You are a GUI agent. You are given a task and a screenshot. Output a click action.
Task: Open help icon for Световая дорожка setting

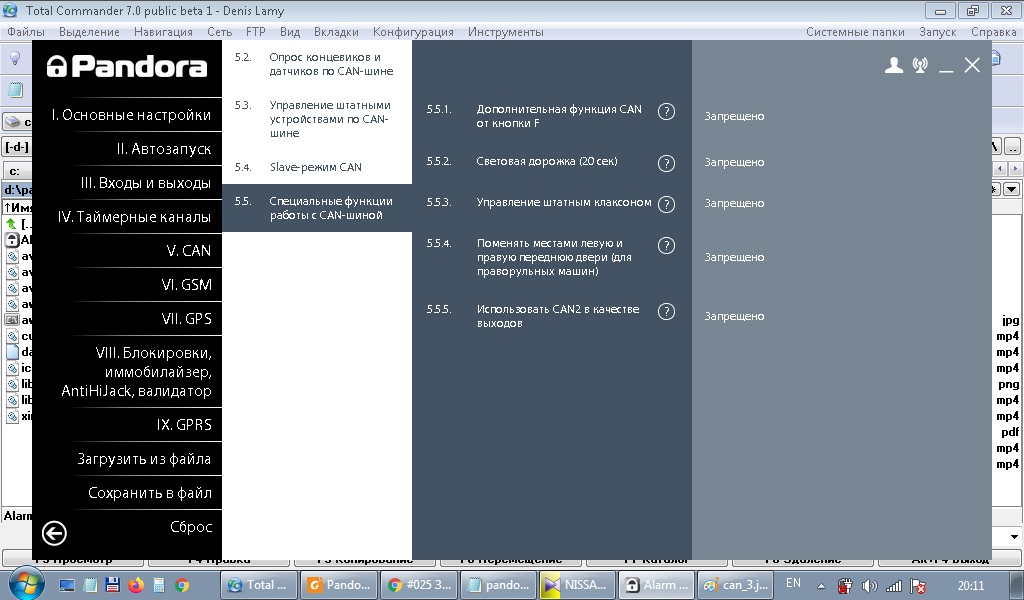666,163
